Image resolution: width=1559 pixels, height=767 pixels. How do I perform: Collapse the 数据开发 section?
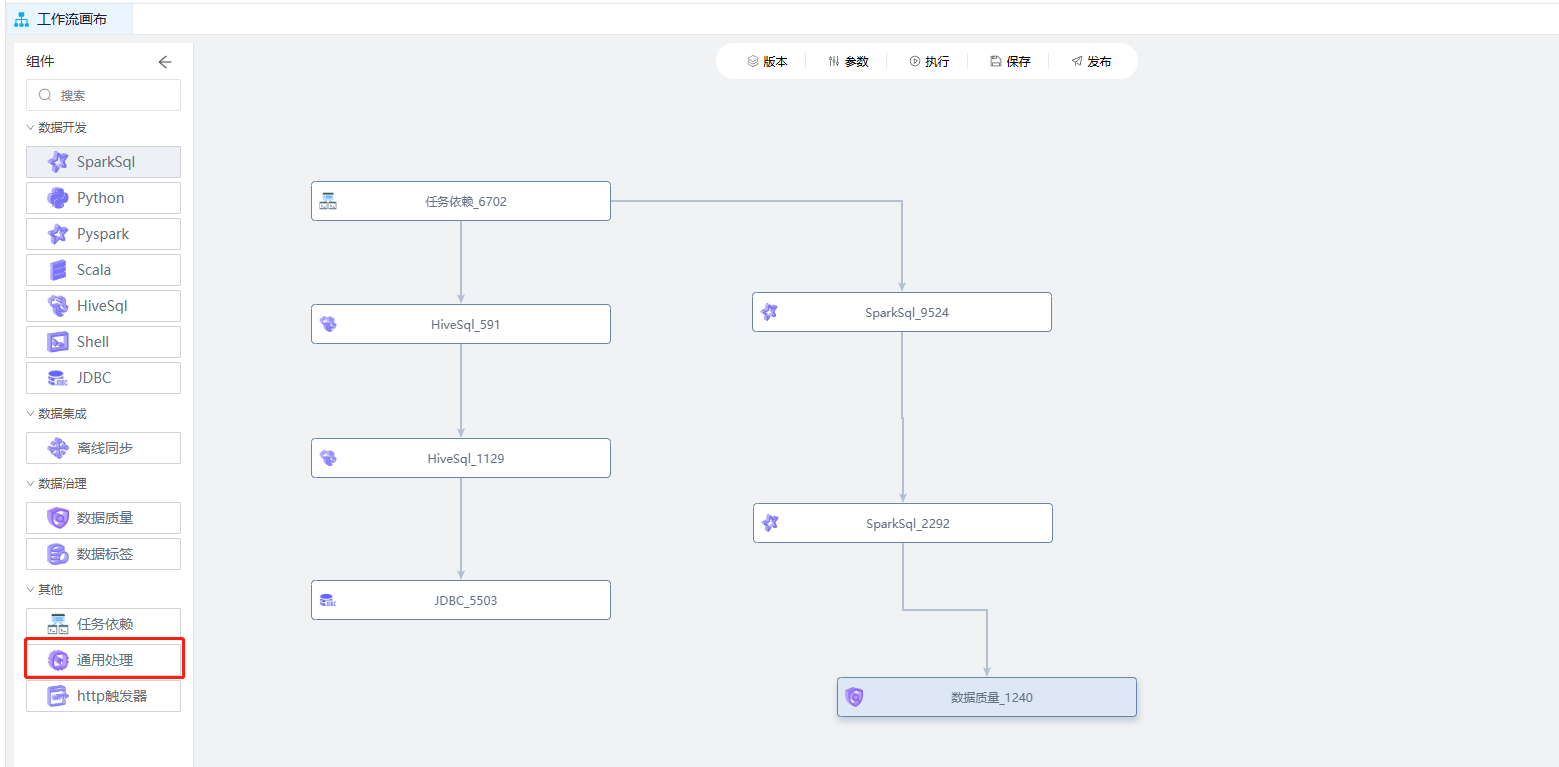tap(57, 128)
